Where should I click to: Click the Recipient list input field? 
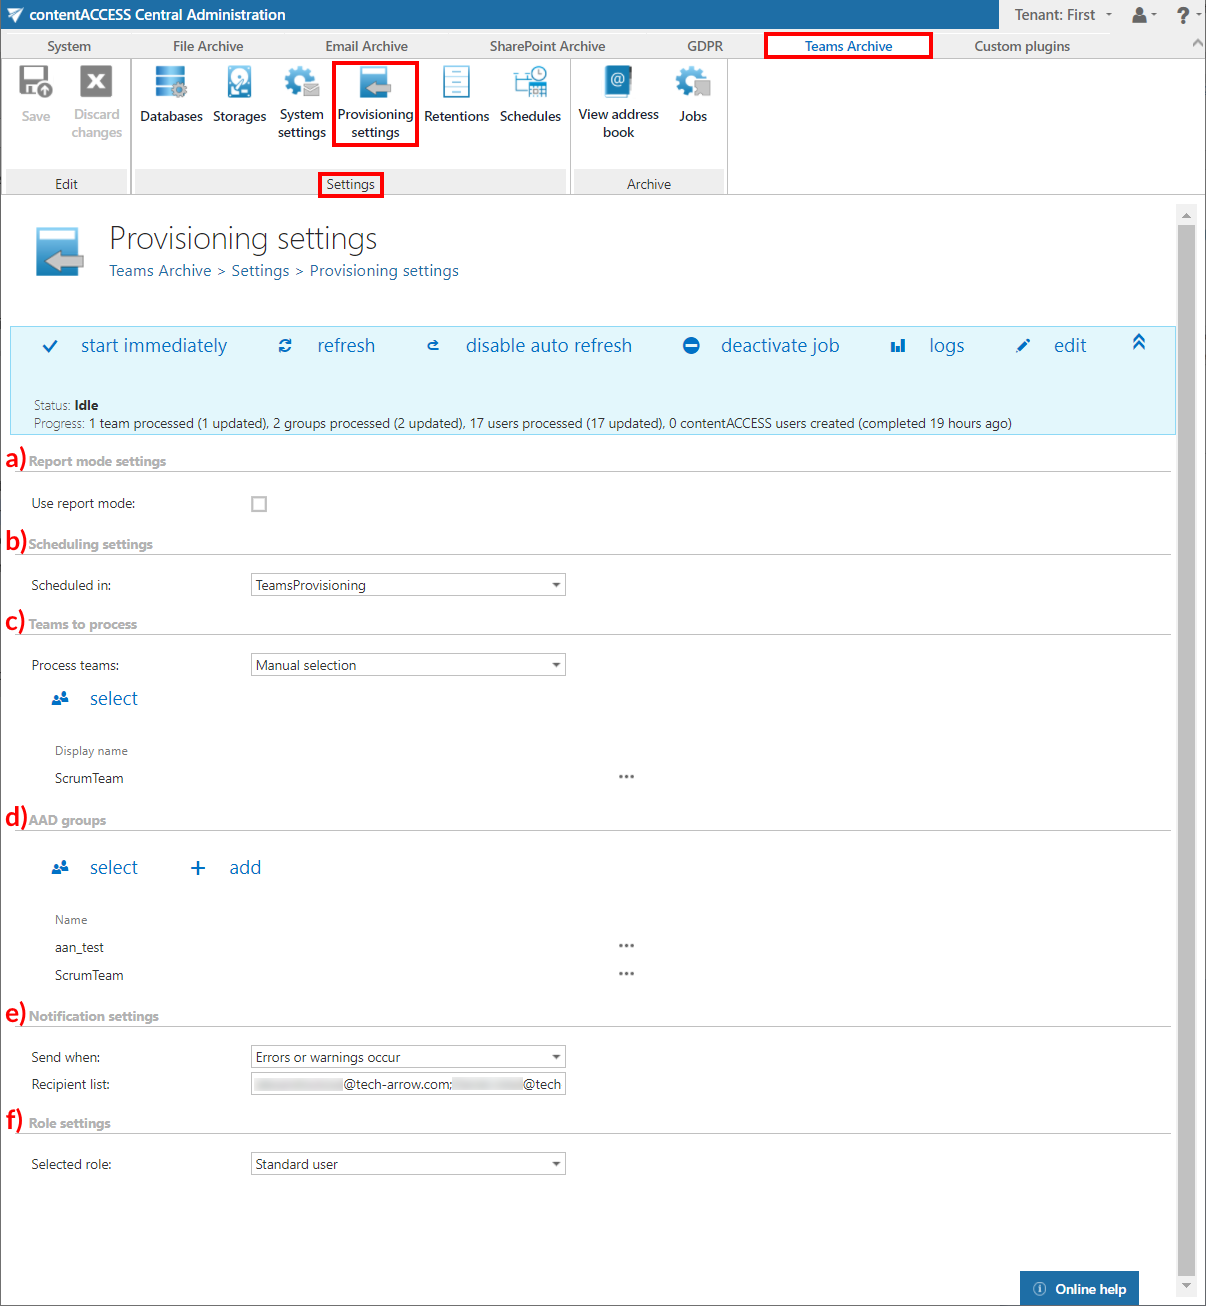click(408, 1084)
